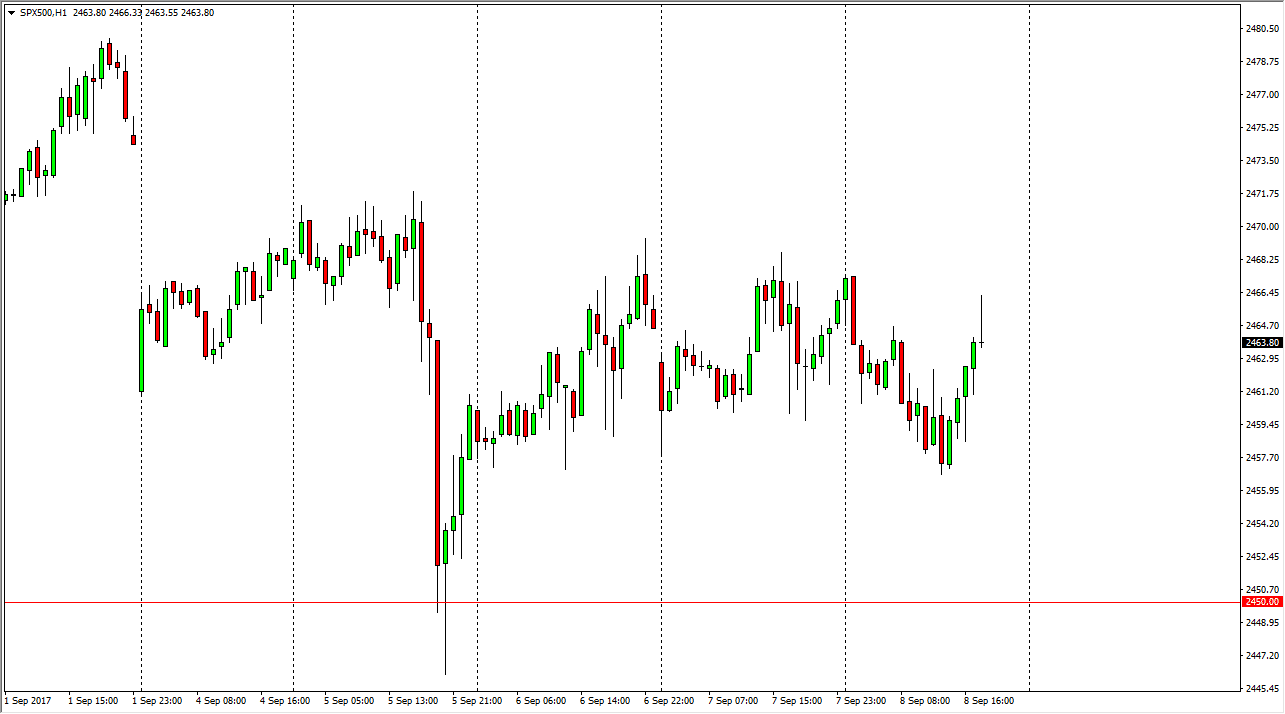Viewport: 1285px width, 714px height.
Task: Click the '5 Sep 21:00' time axis label
Action: pyautogui.click(x=477, y=701)
